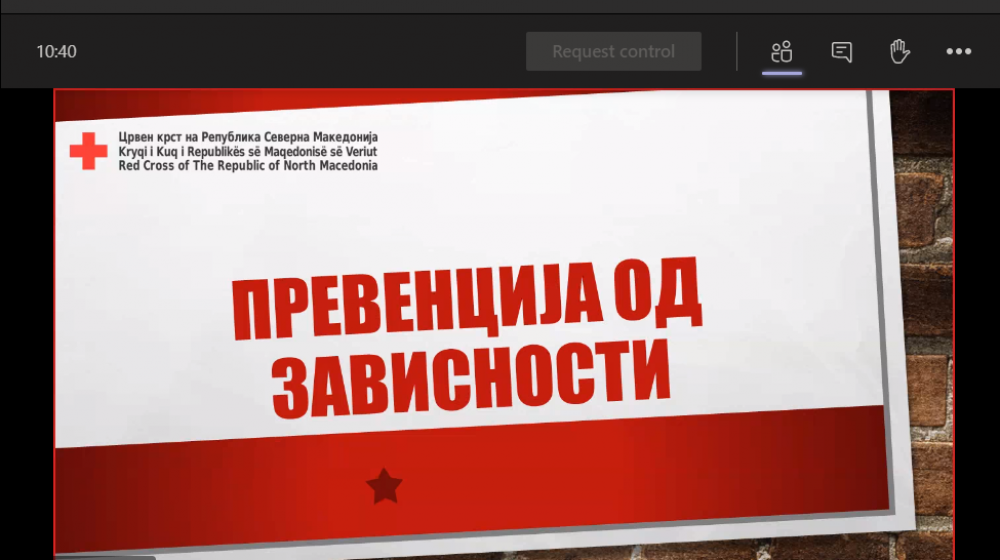Click the dark red star on the slide
The width and height of the screenshot is (1000, 560).
coord(384,487)
